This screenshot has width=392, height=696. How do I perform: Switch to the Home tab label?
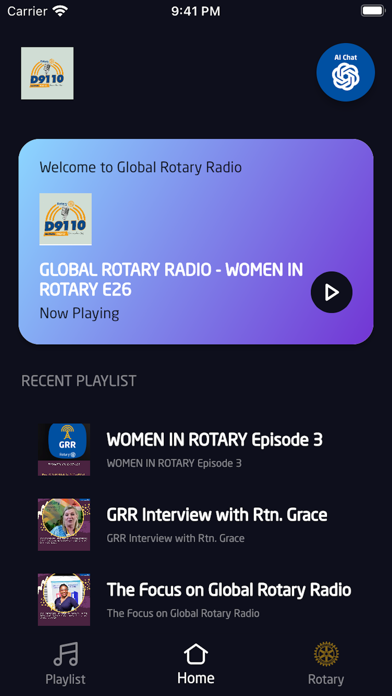[196, 678]
